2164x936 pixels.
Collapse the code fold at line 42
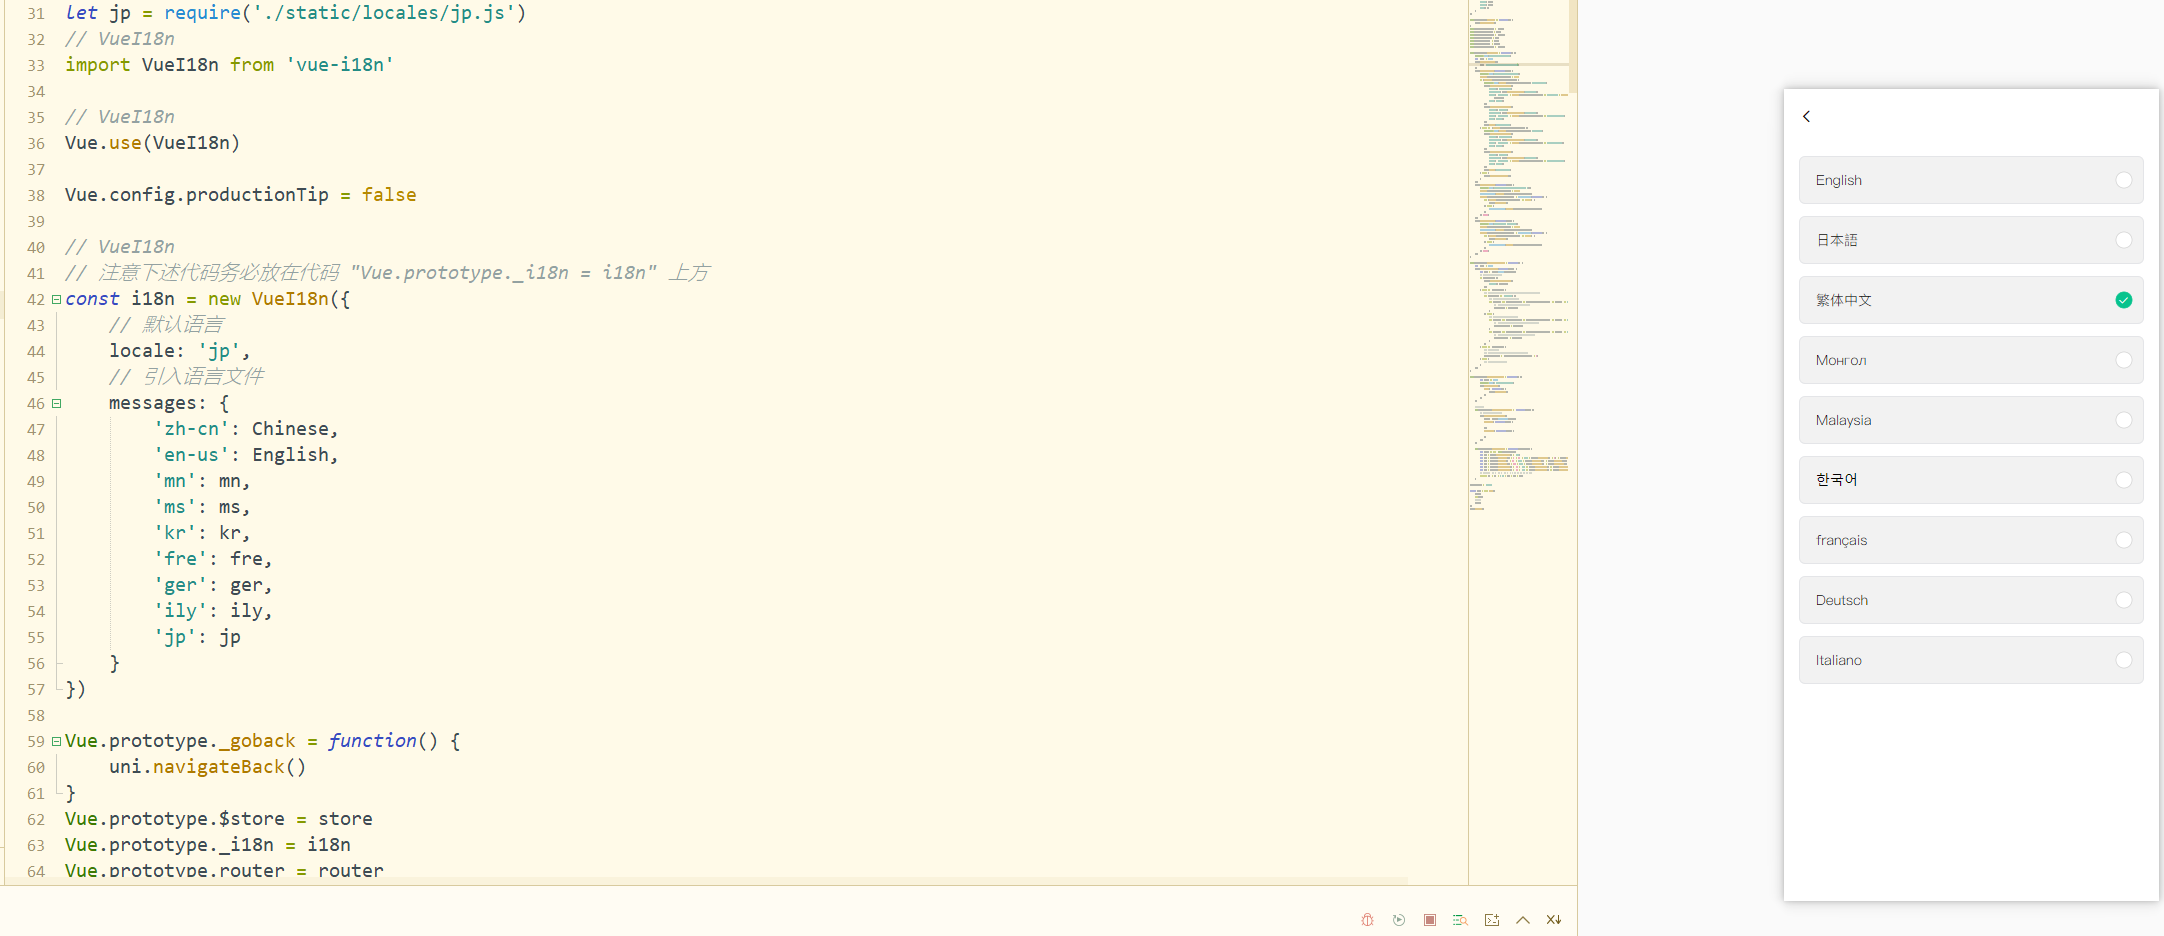pyautogui.click(x=57, y=299)
